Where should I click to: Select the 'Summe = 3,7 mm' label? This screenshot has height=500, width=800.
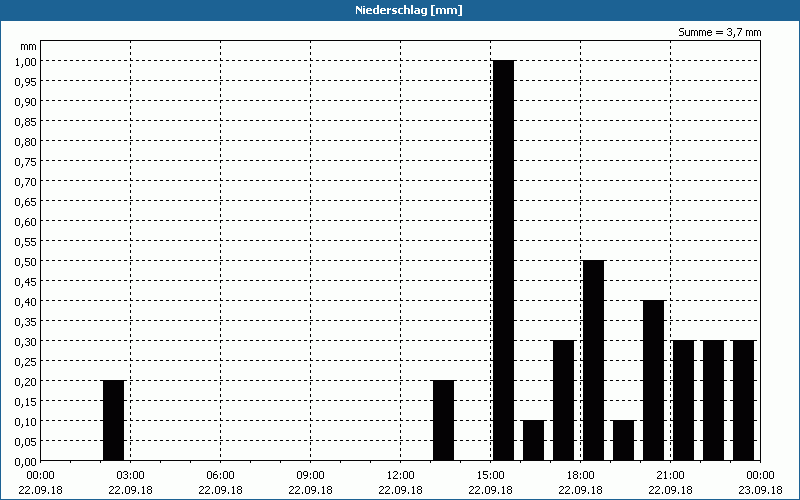(719, 32)
